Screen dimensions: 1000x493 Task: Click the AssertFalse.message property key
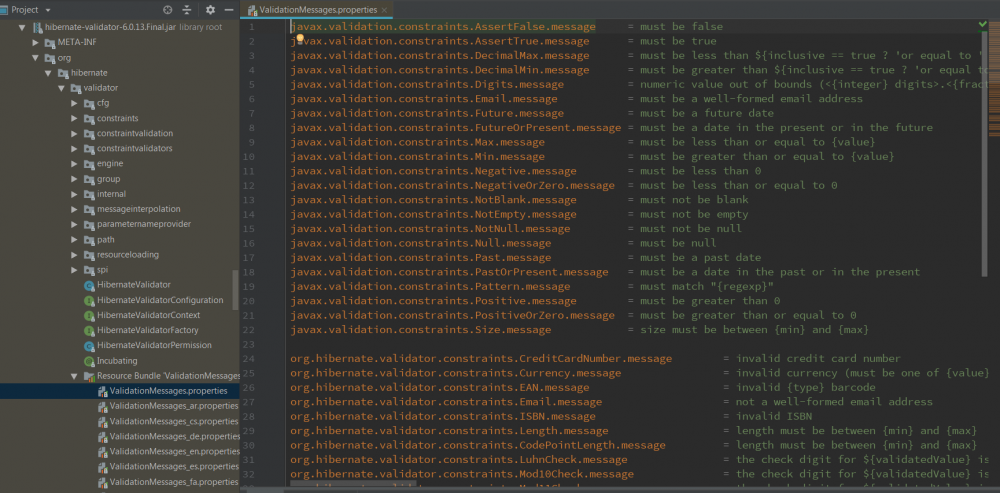[443, 27]
